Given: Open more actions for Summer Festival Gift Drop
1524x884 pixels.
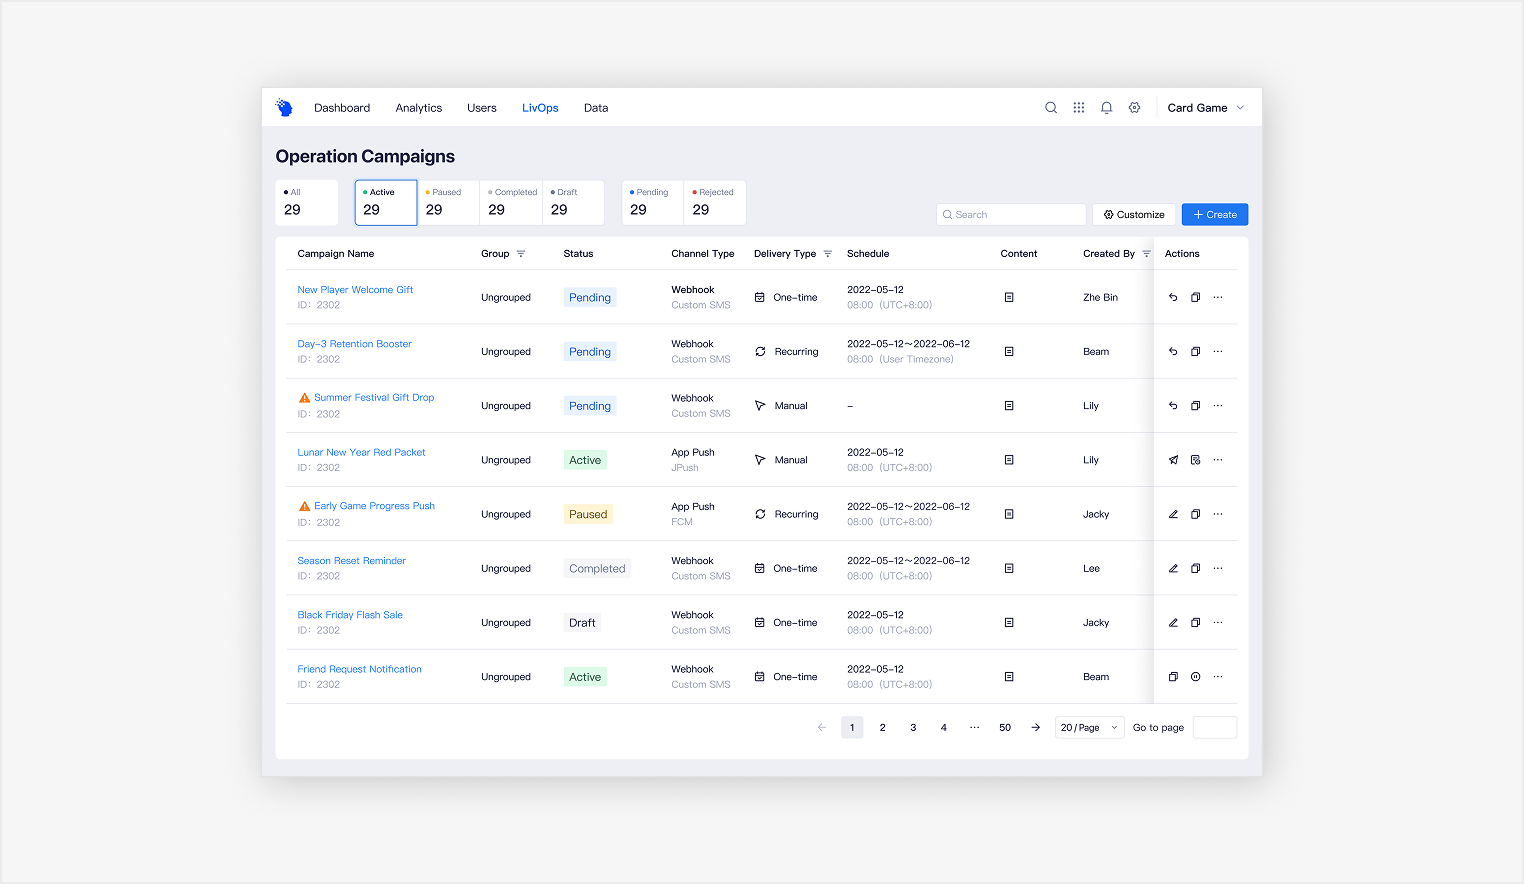Looking at the screenshot, I should pos(1218,406).
